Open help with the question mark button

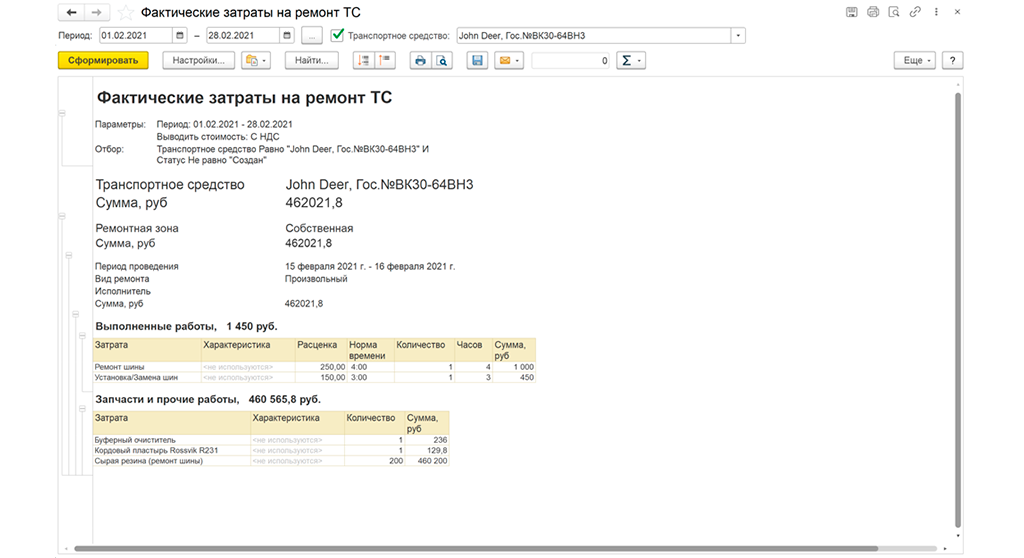tap(952, 60)
